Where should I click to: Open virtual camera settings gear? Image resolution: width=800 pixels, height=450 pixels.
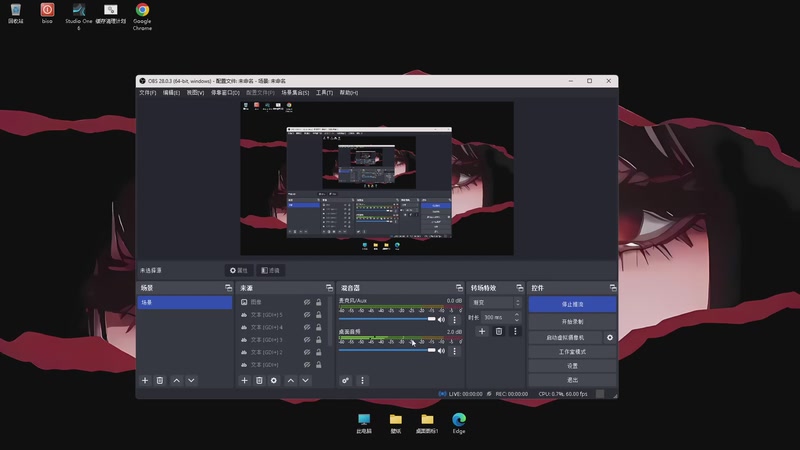(610, 337)
